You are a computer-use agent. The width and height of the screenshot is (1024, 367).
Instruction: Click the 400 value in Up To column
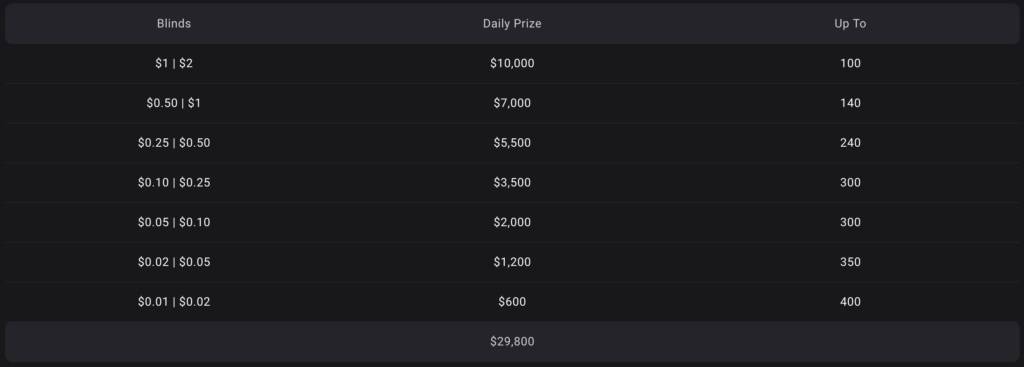pos(850,302)
